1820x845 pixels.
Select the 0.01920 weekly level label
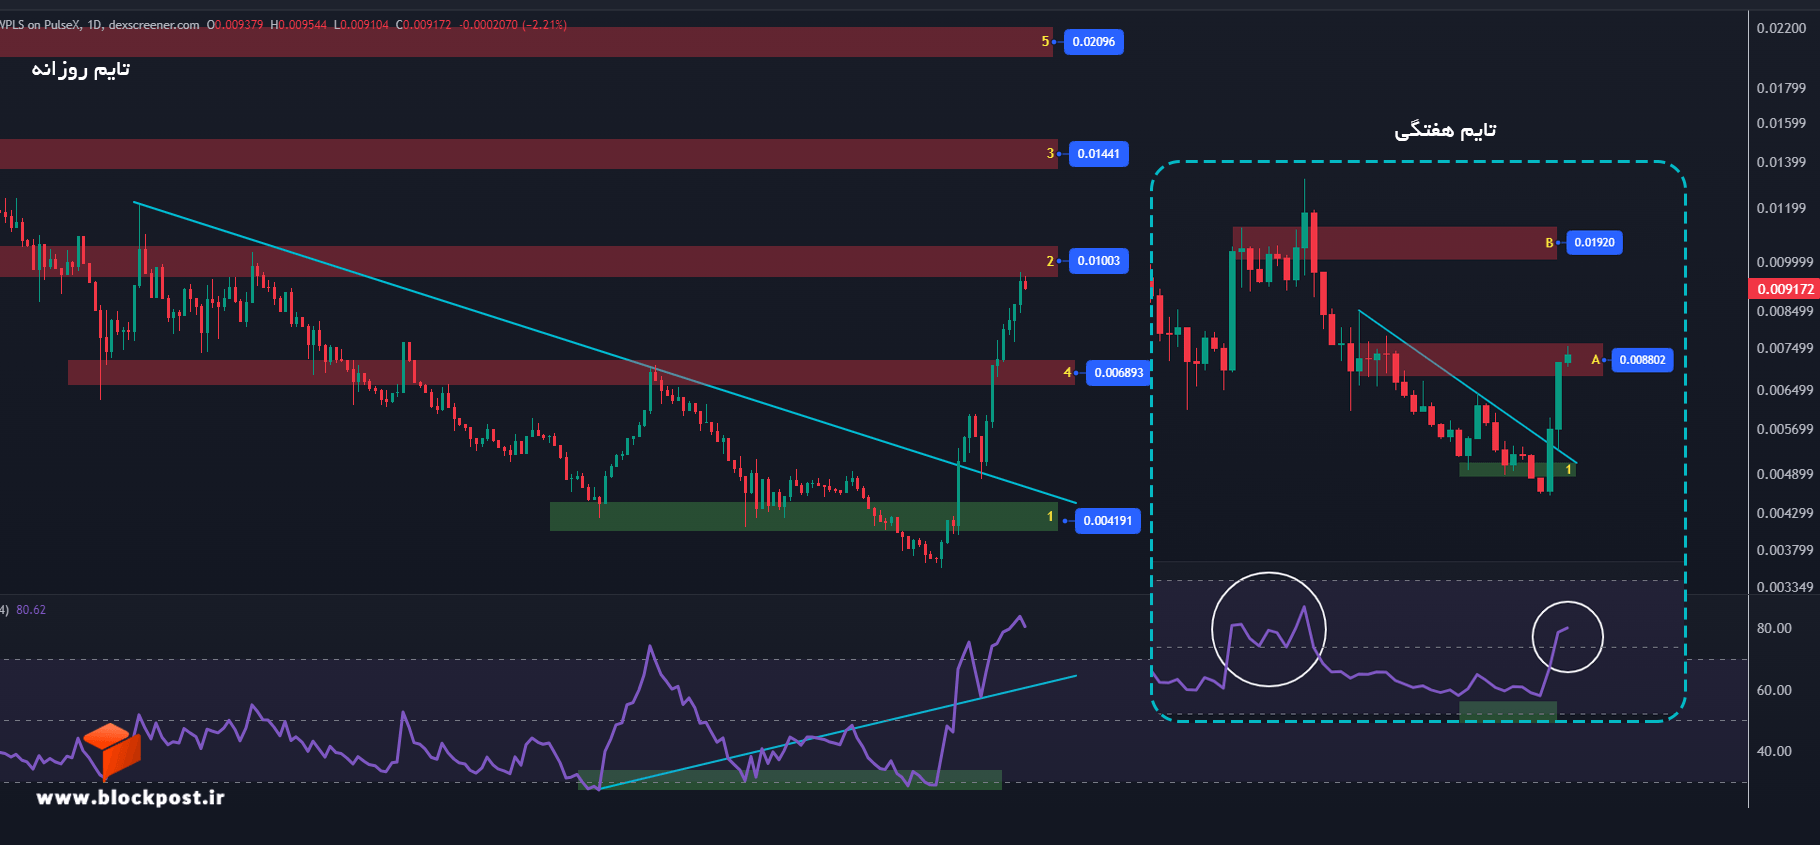pos(1594,243)
